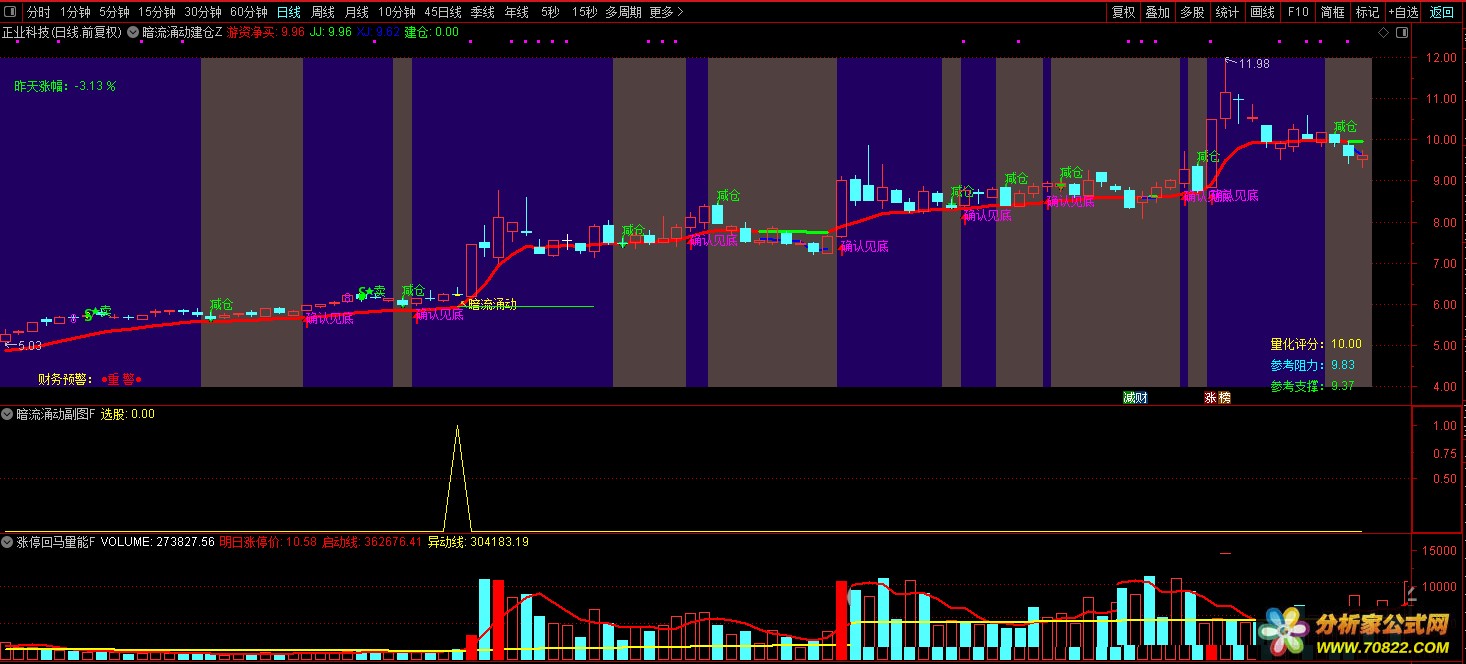Click the 张停回马量能F panel title
The image size is (1466, 664).
(56, 542)
